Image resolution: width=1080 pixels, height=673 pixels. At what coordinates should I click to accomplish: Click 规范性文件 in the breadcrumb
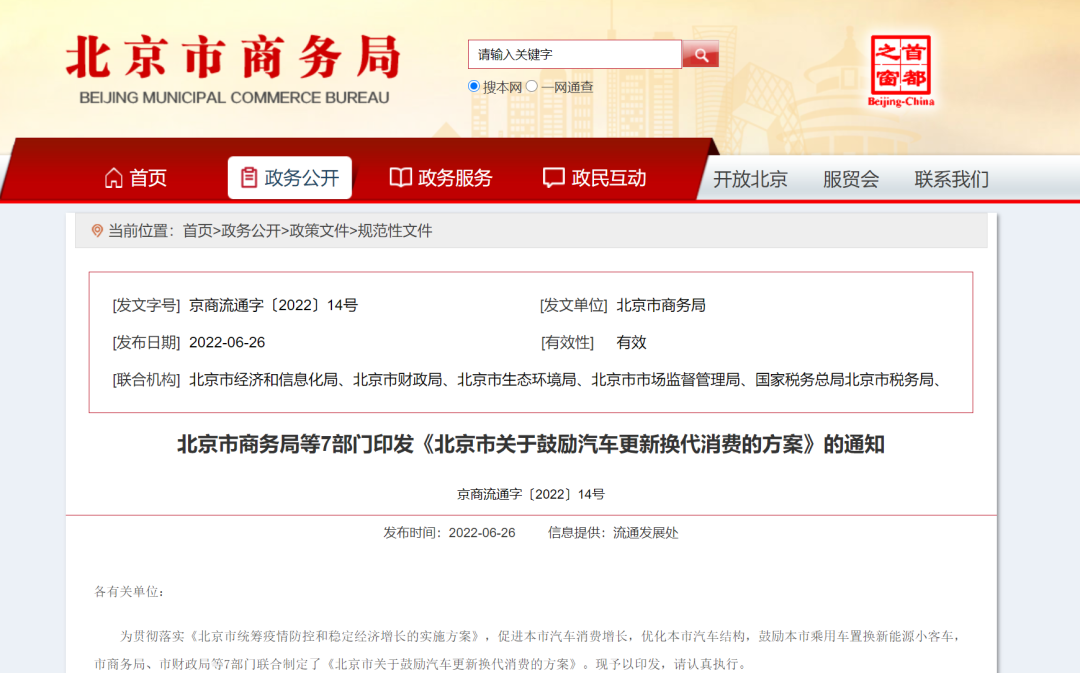pyautogui.click(x=395, y=231)
